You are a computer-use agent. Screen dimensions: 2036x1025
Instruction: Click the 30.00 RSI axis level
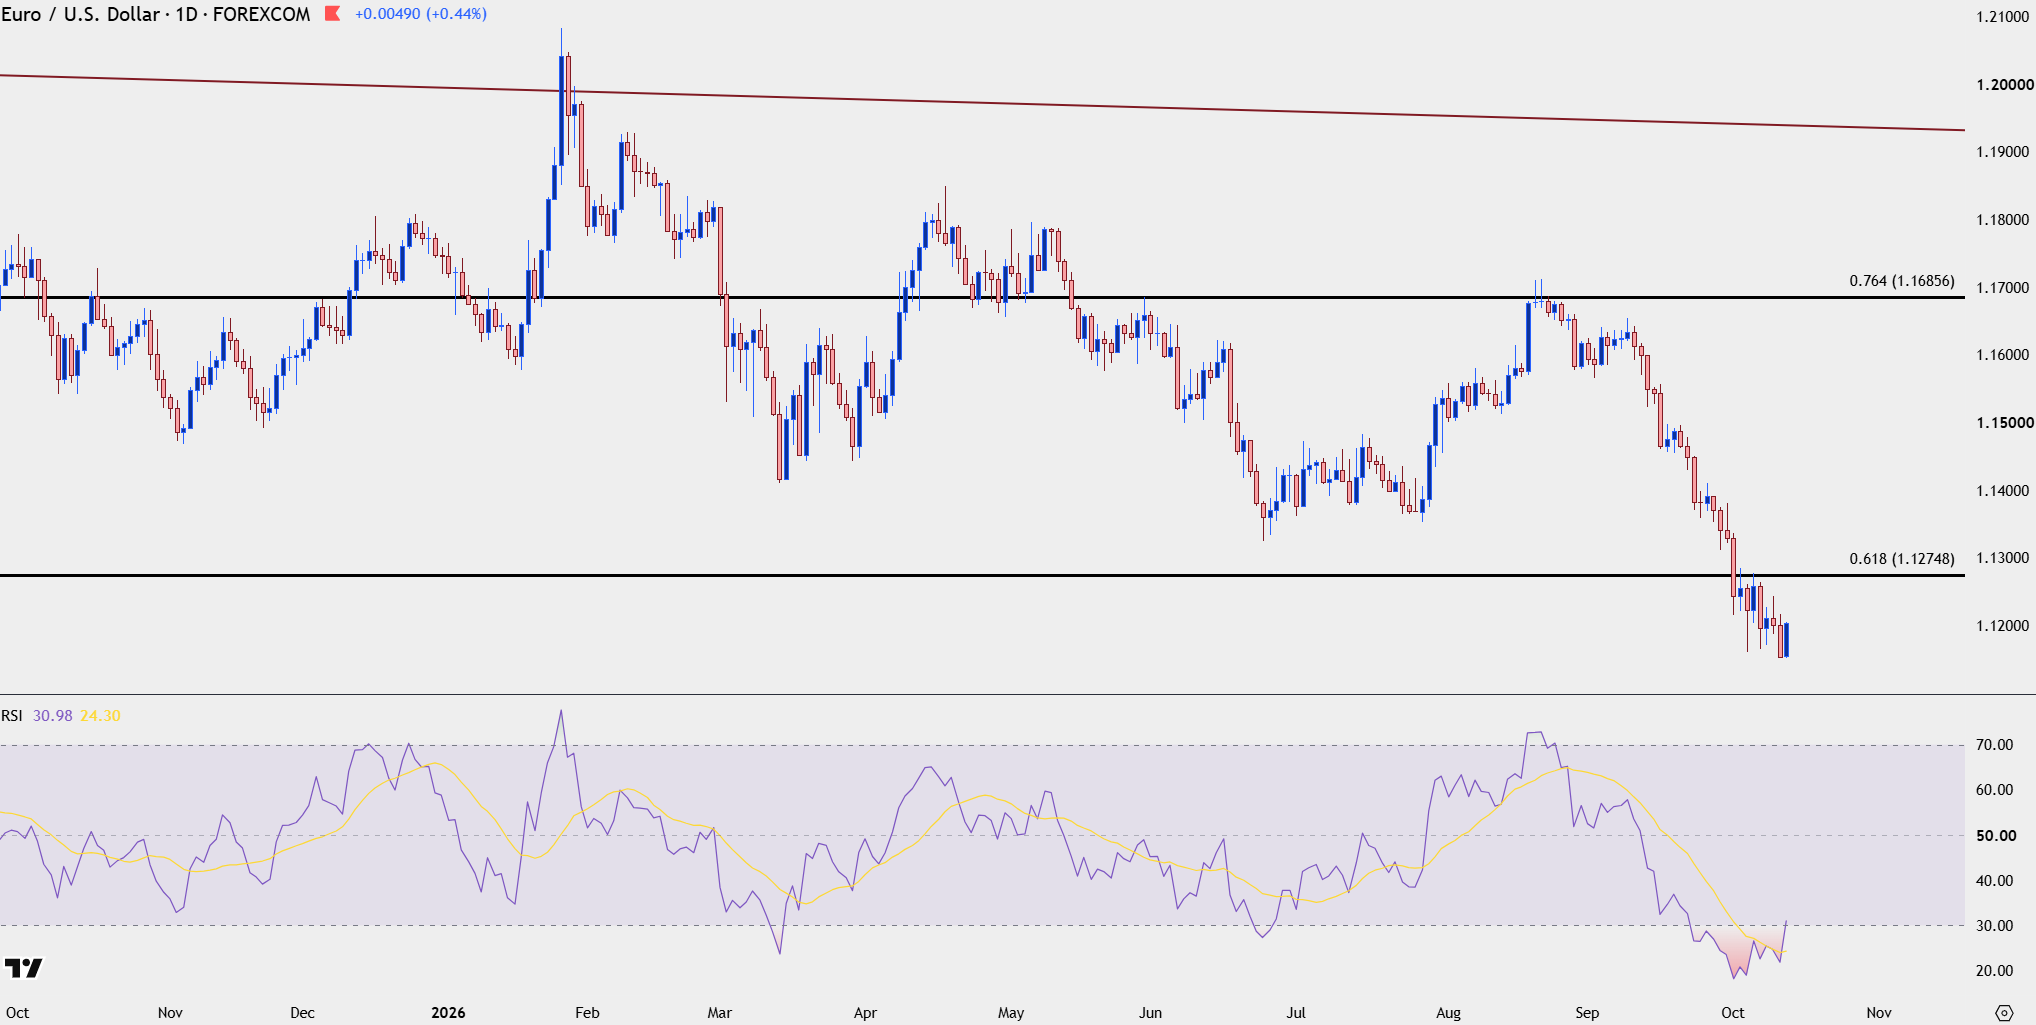(x=1995, y=926)
